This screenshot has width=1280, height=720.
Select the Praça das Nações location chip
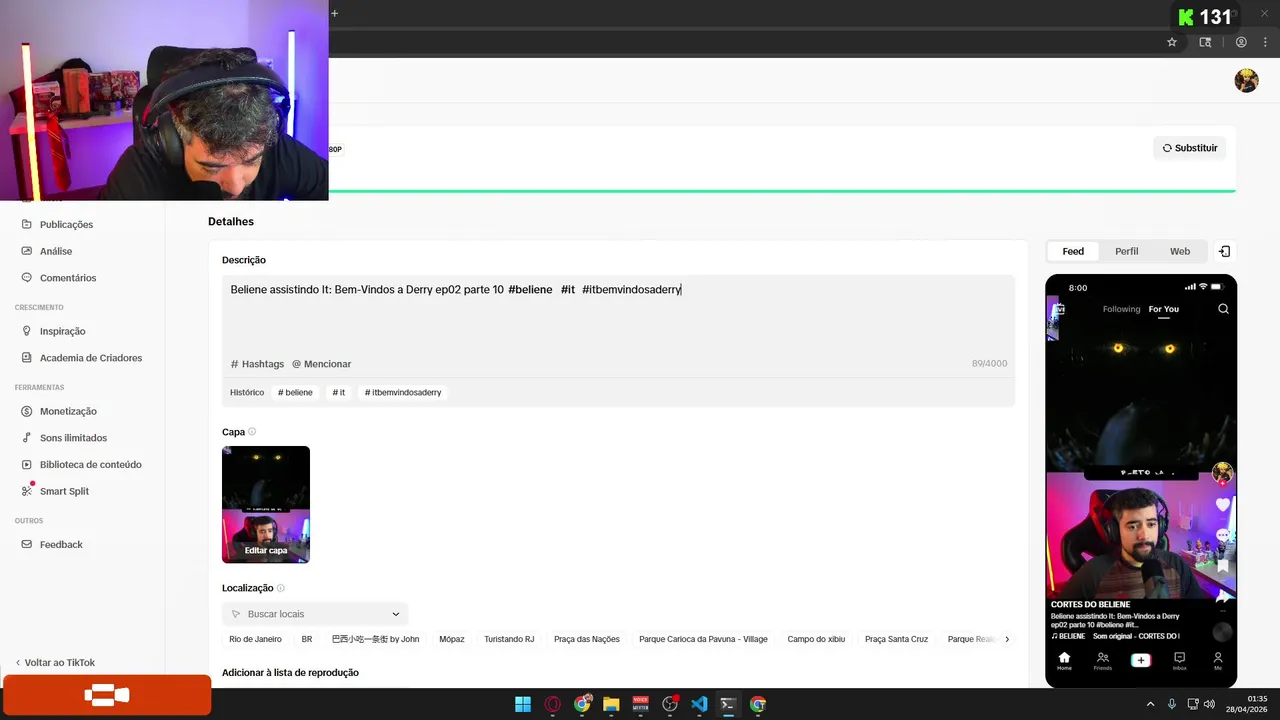(587, 639)
